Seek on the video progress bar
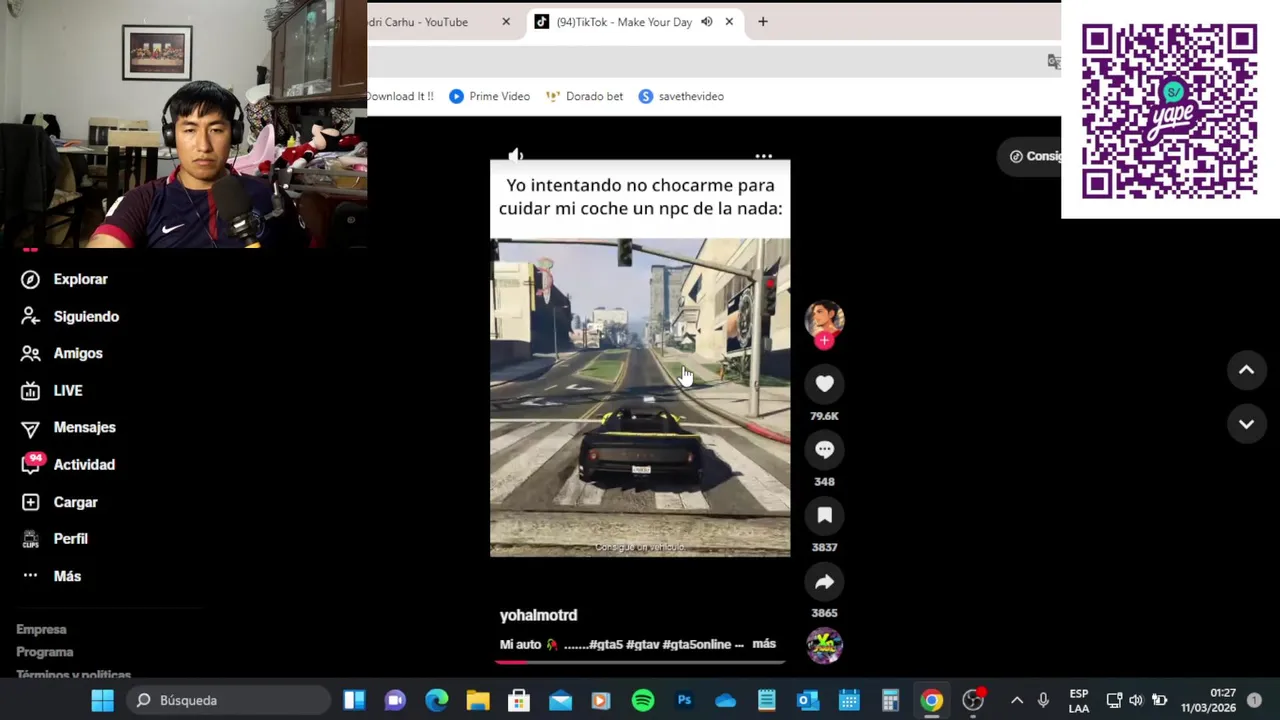 [x=640, y=661]
